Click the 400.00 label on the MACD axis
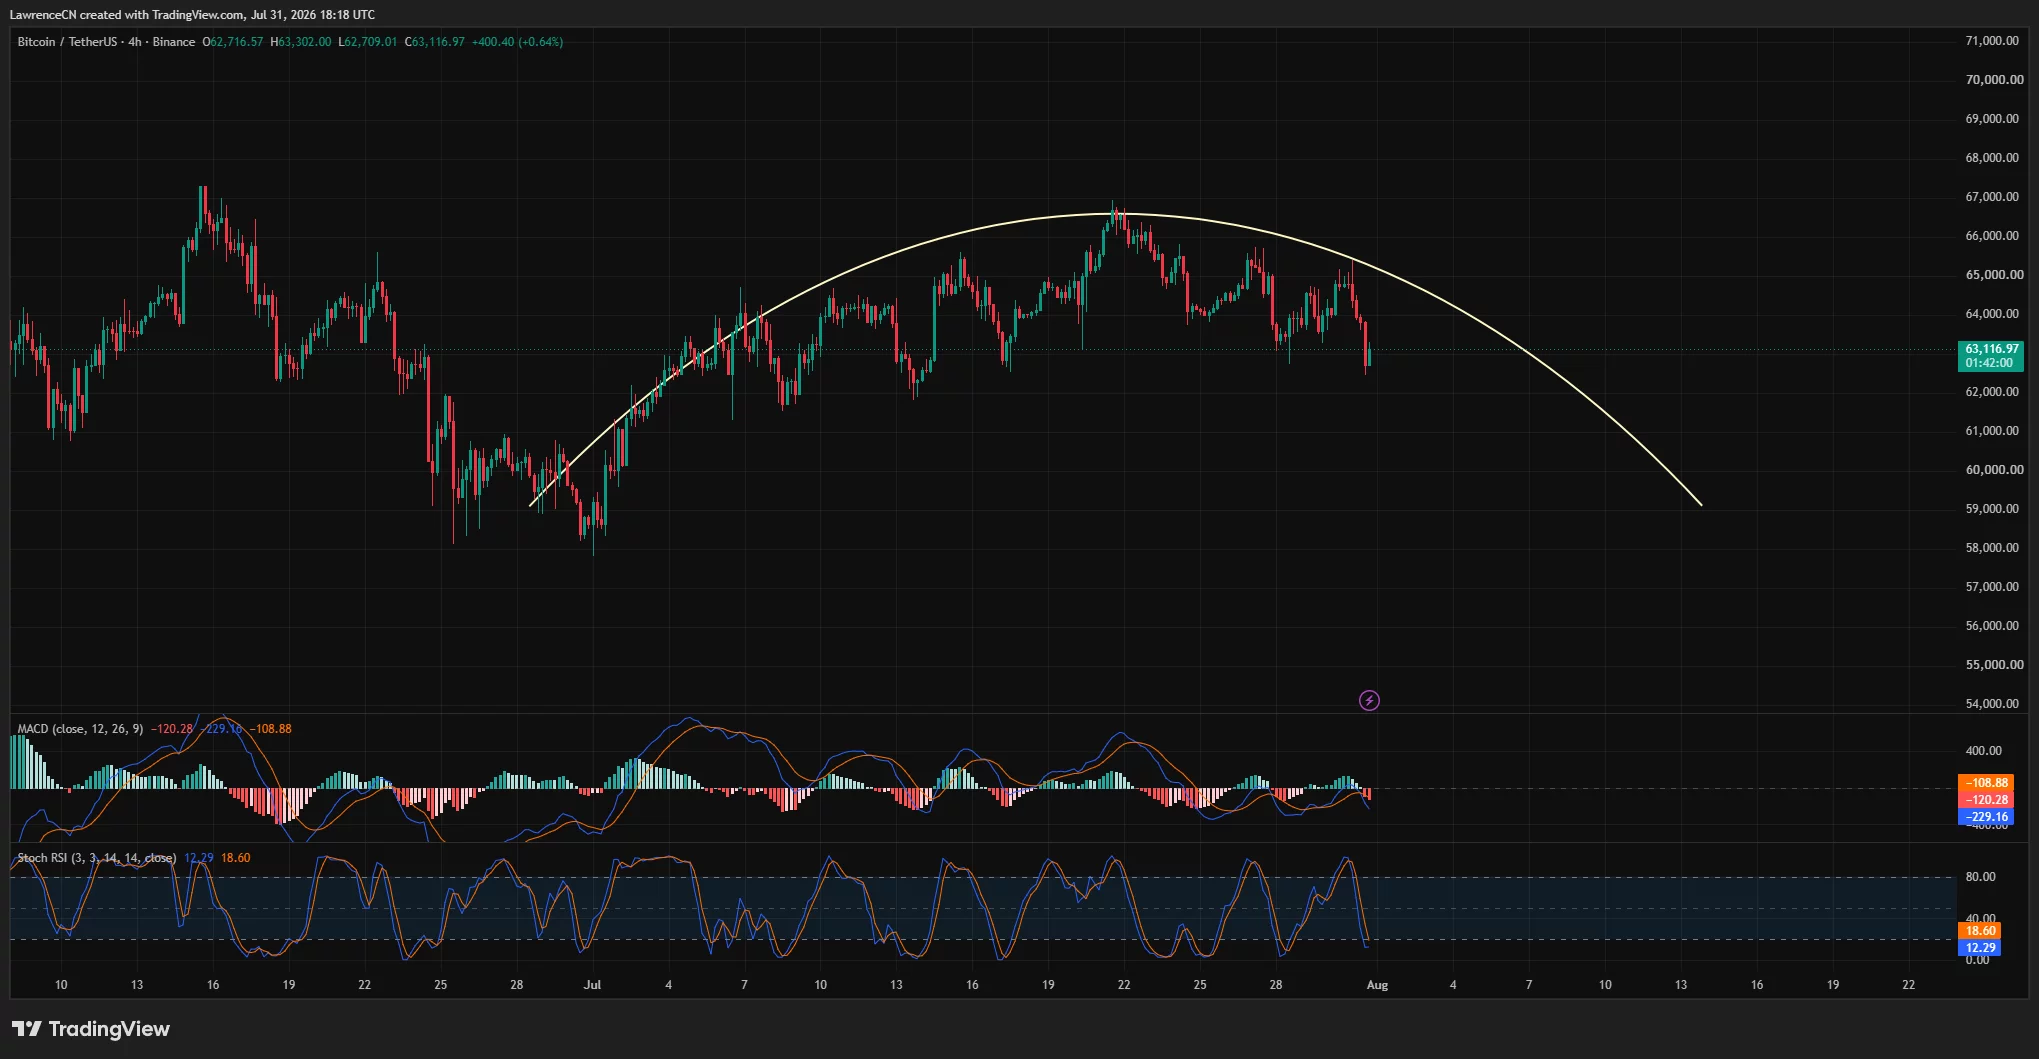The height and width of the screenshot is (1059, 2039). 1984,751
